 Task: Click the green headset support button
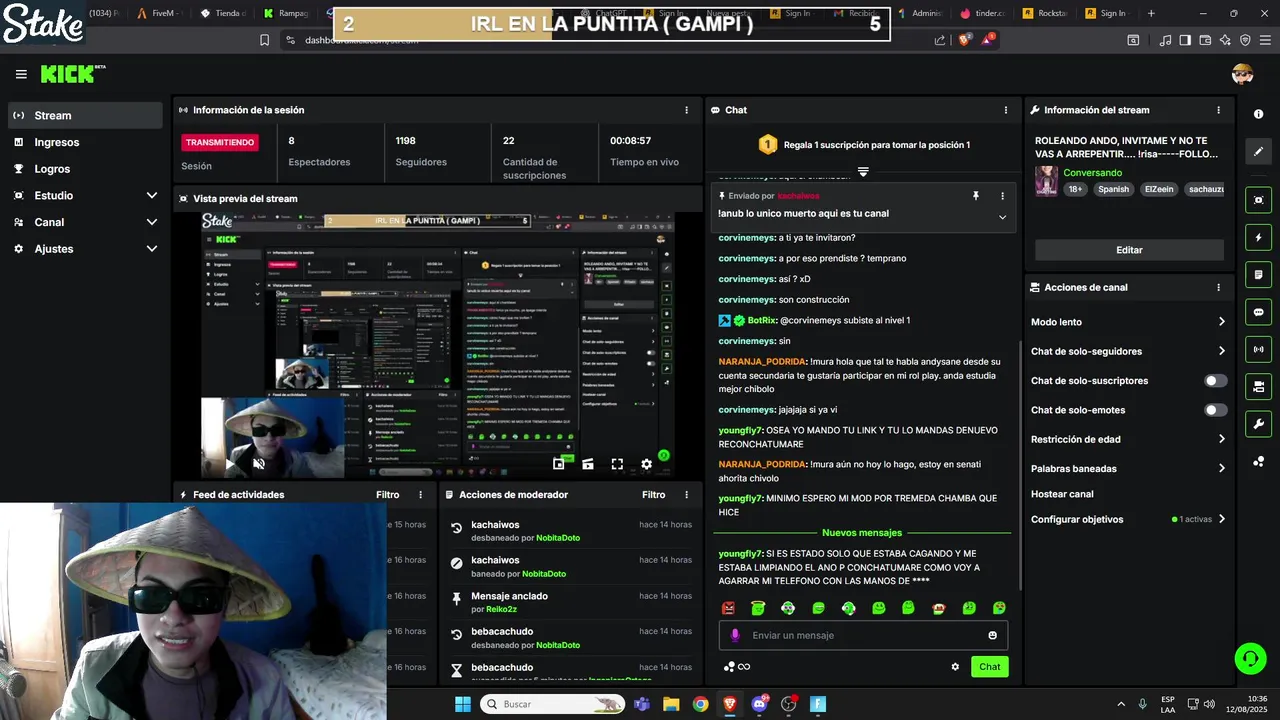[x=1250, y=658]
